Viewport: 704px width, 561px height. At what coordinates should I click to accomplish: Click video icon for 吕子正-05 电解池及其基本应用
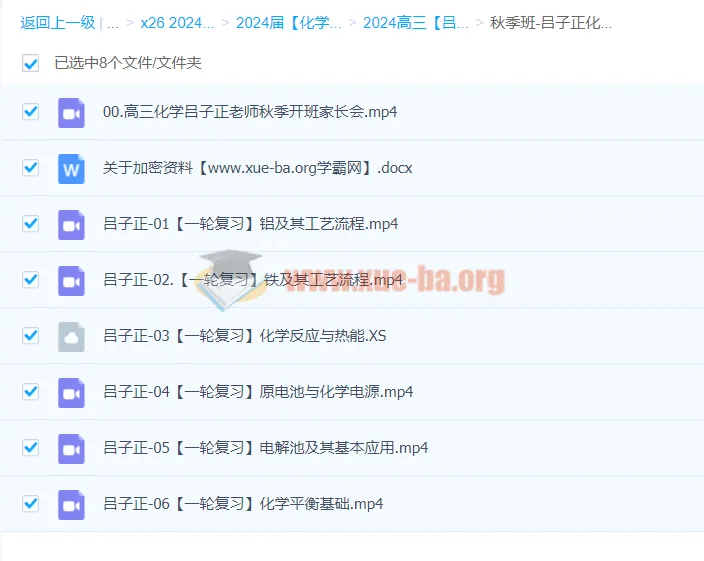pos(71,448)
